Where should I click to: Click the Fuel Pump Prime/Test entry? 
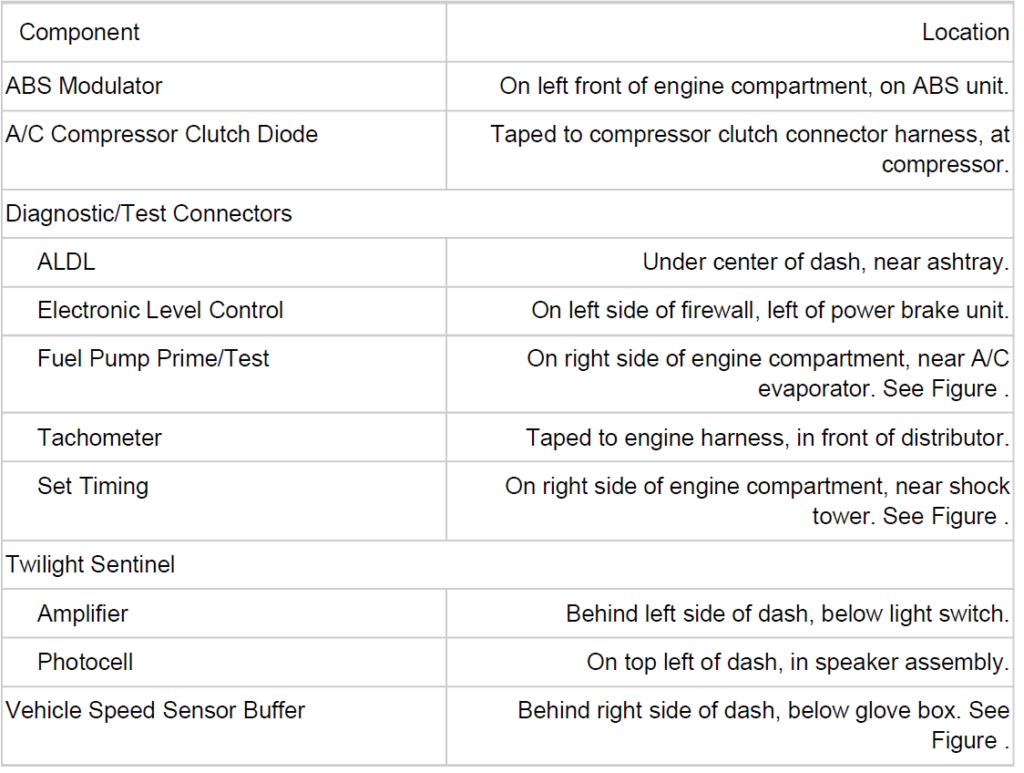click(x=153, y=358)
